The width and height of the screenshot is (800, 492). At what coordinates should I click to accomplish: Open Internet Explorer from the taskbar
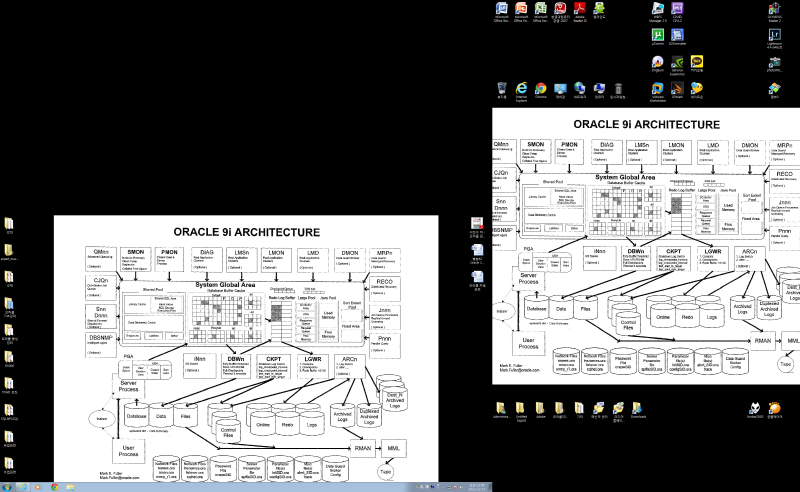point(22,487)
